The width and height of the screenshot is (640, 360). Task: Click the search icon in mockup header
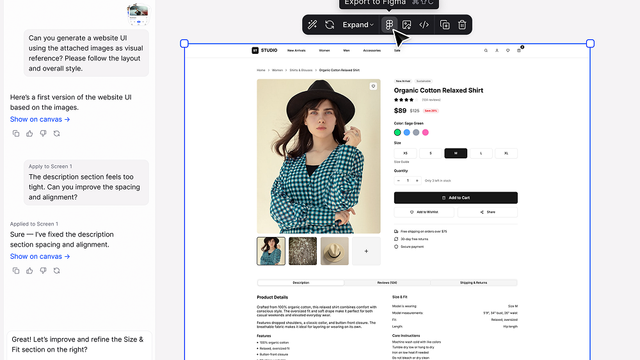pyautogui.click(x=486, y=51)
